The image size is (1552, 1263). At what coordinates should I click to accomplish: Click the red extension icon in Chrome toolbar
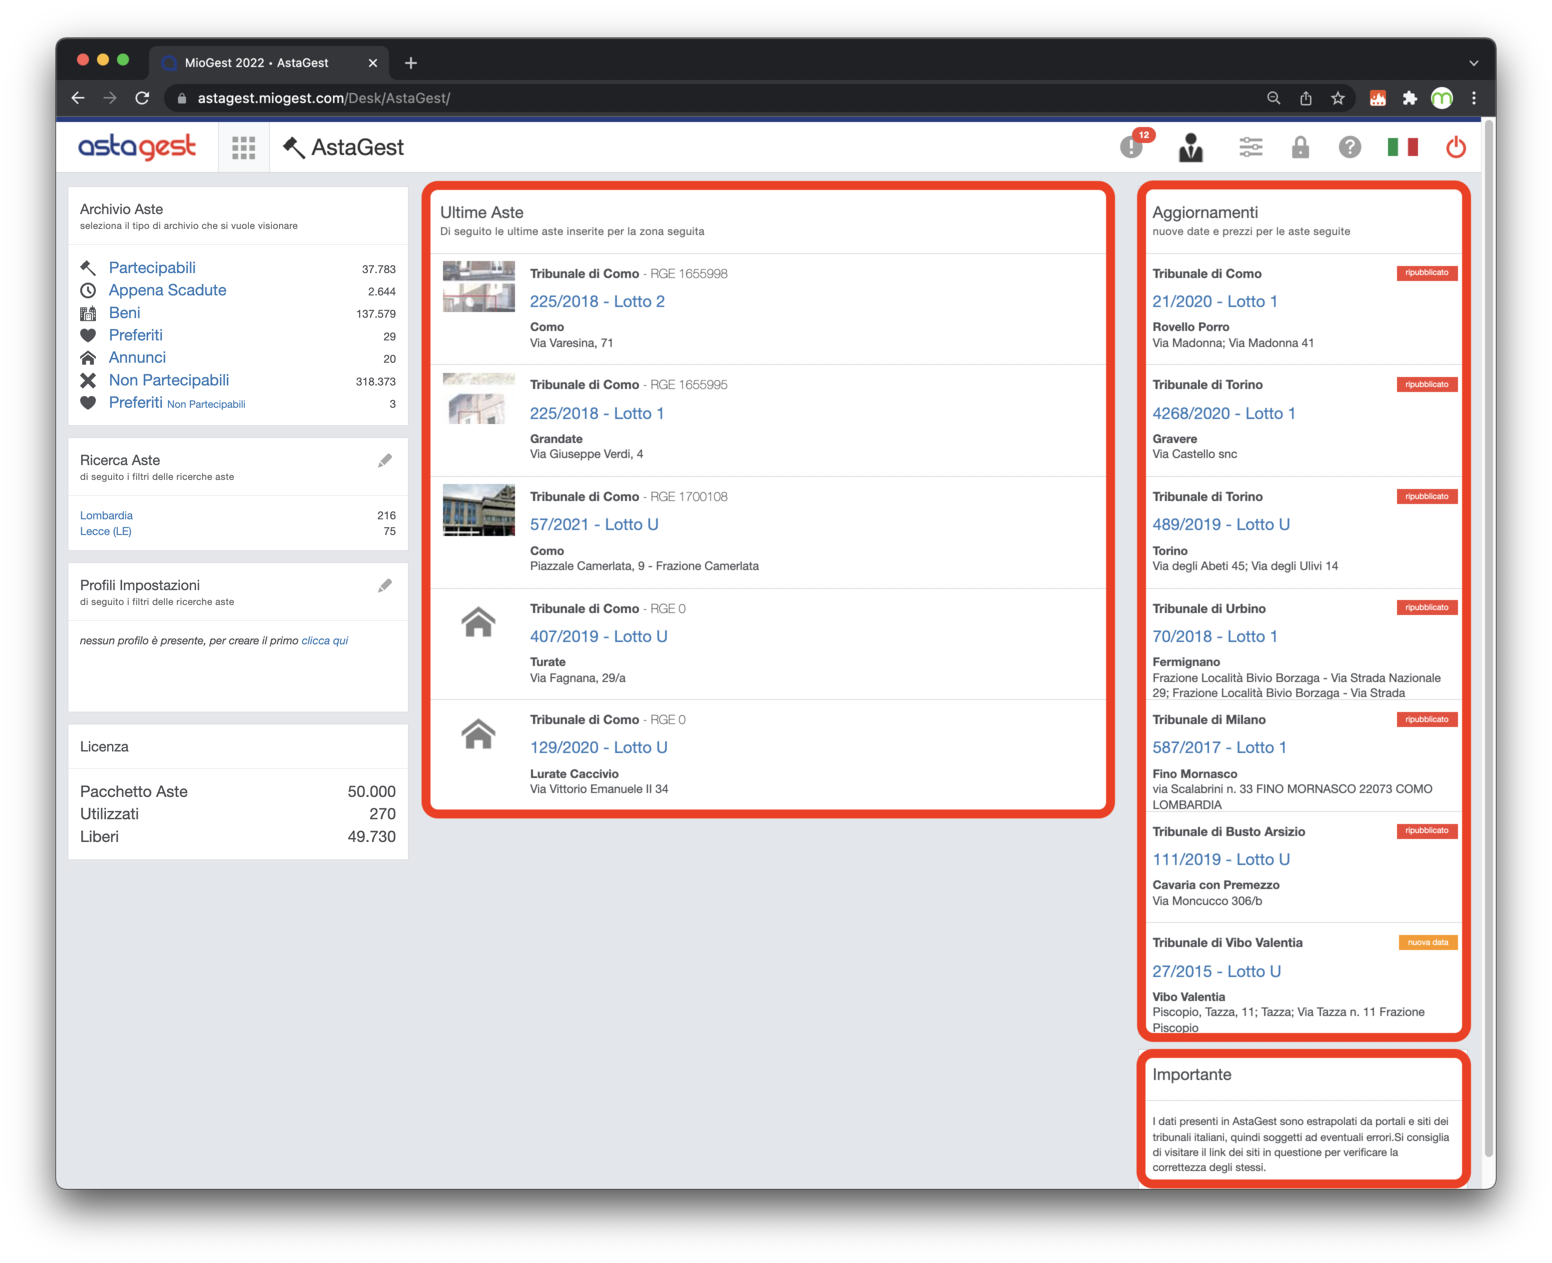(x=1377, y=98)
